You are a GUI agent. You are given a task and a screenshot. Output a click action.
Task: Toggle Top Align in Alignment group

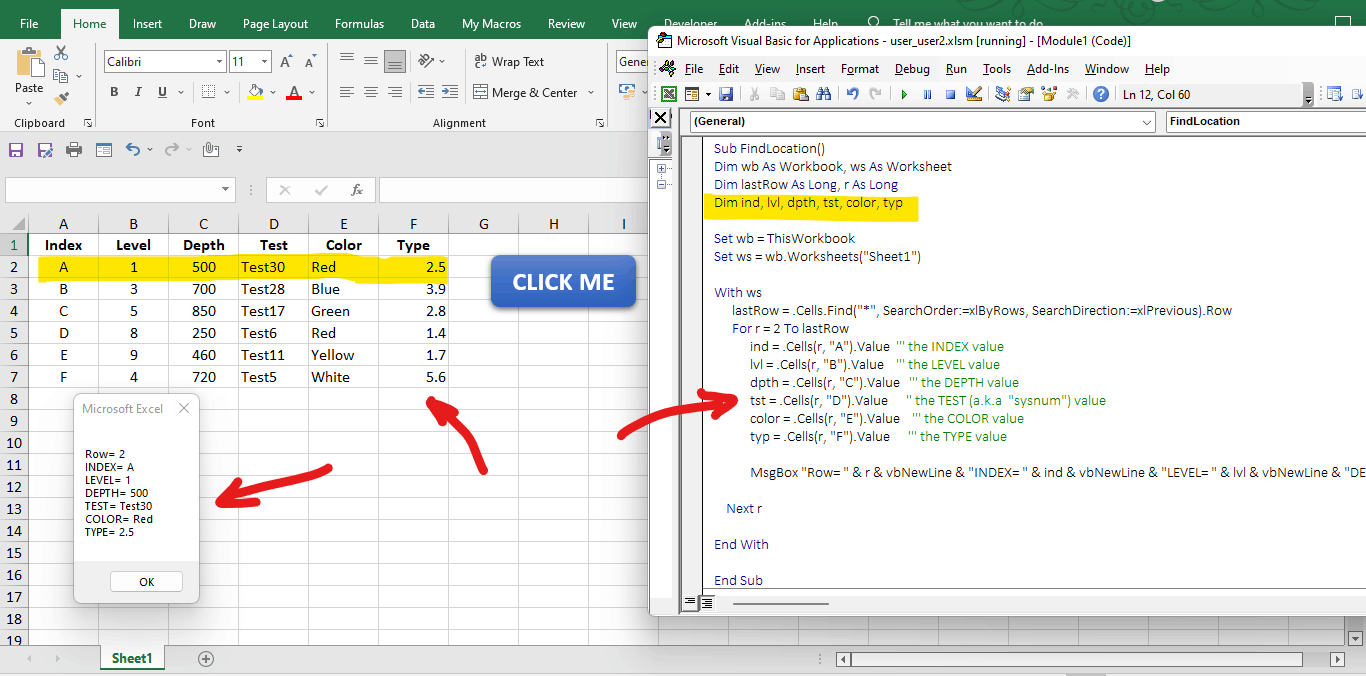(x=347, y=61)
